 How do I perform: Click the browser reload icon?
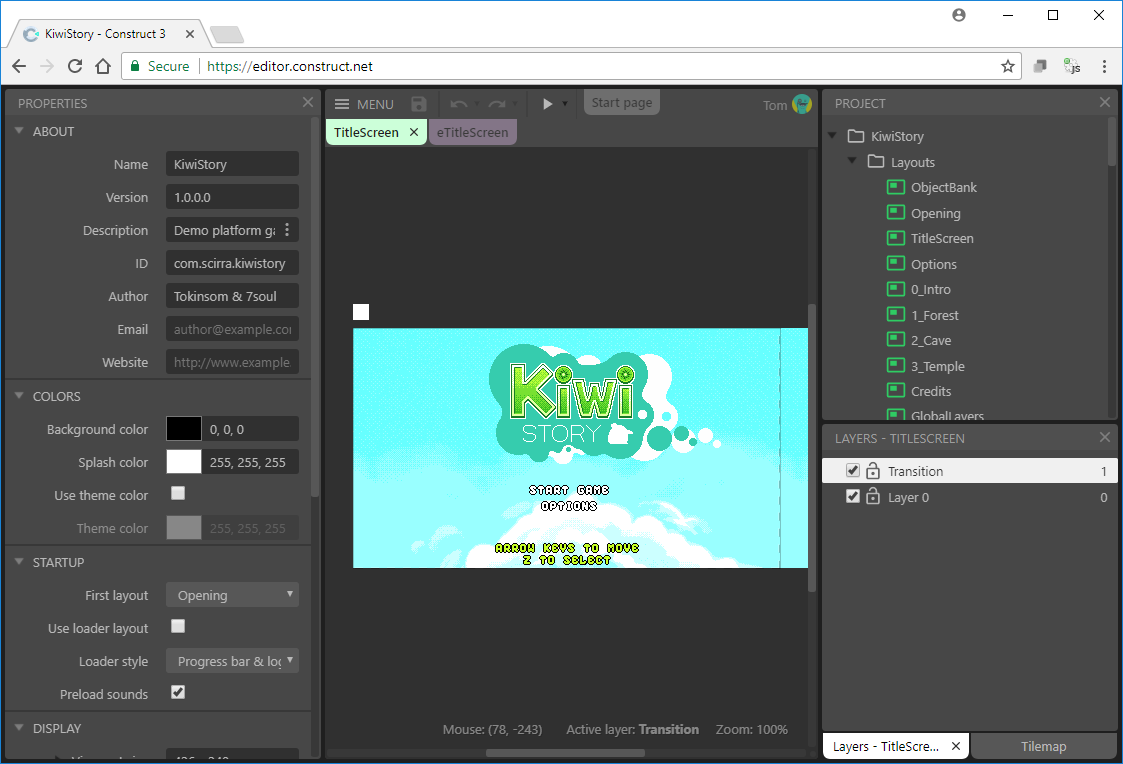[x=75, y=66]
